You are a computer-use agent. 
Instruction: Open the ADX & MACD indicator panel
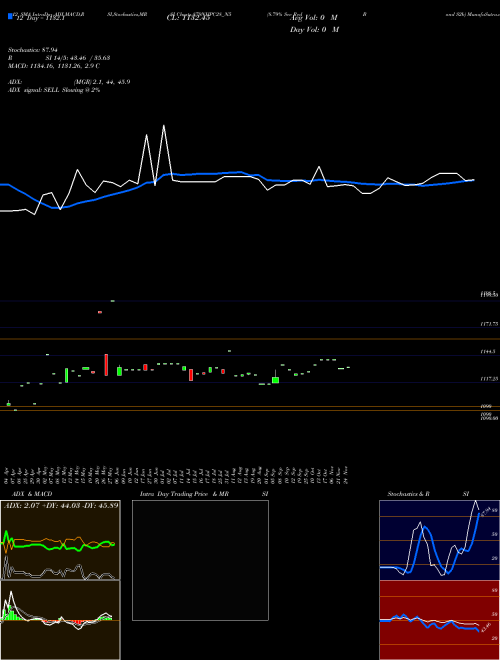[60, 580]
